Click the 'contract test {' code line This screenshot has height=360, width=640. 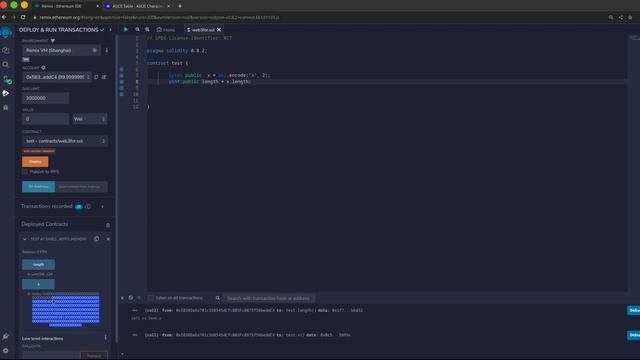(167, 63)
